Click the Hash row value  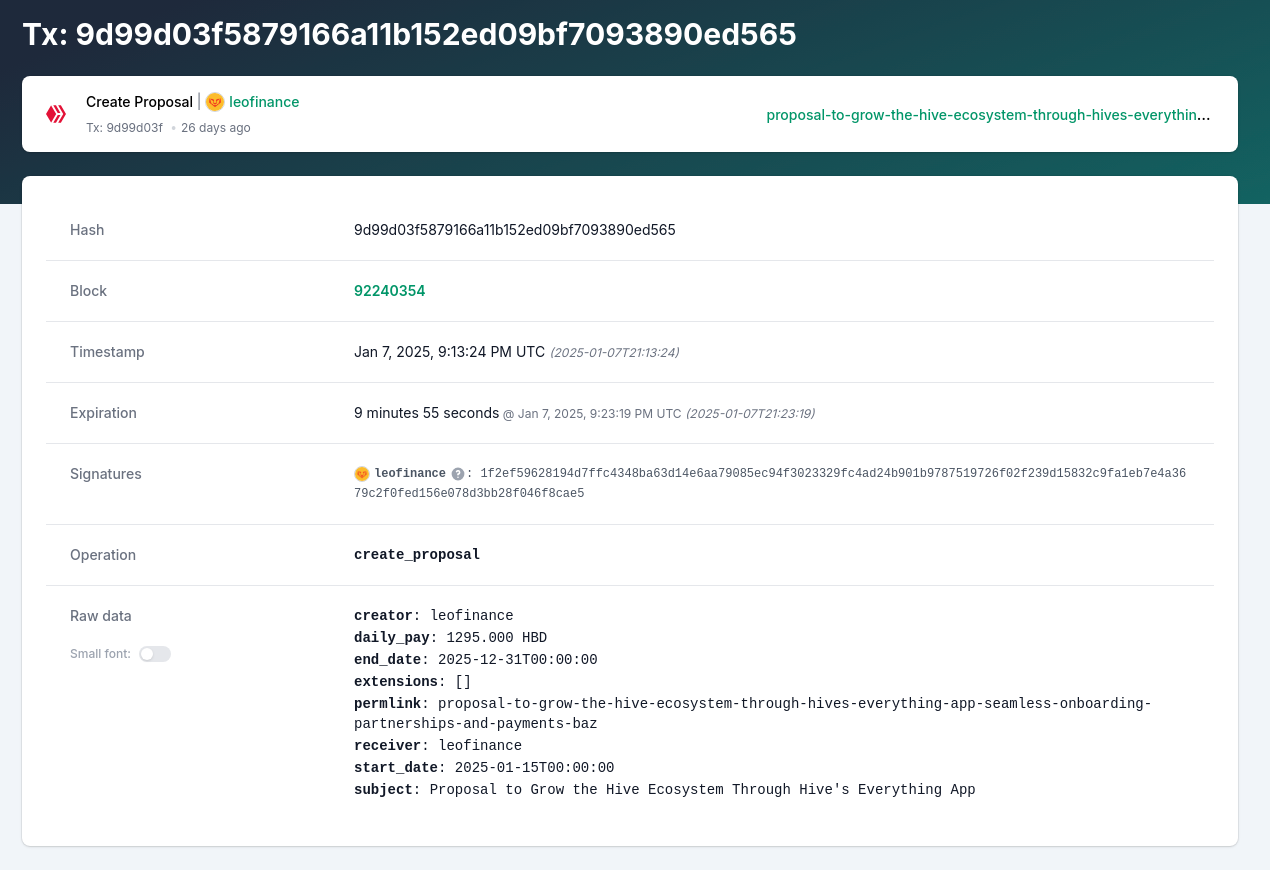tap(515, 230)
